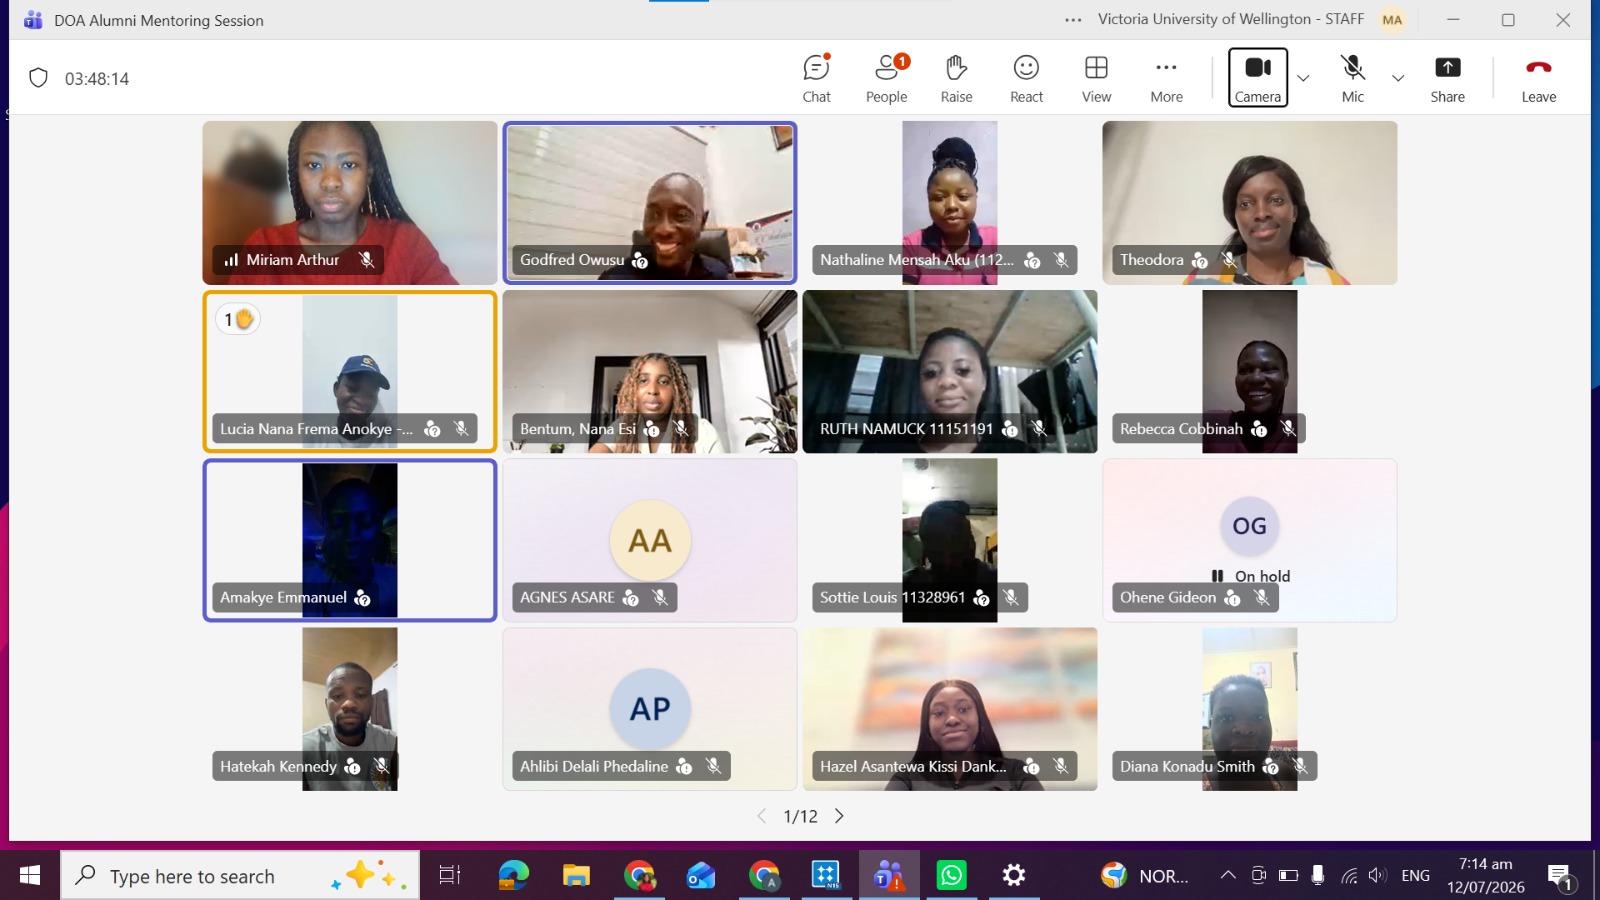Click the 1/12 page indicator
Screen dimensions: 1600x900
(800, 817)
